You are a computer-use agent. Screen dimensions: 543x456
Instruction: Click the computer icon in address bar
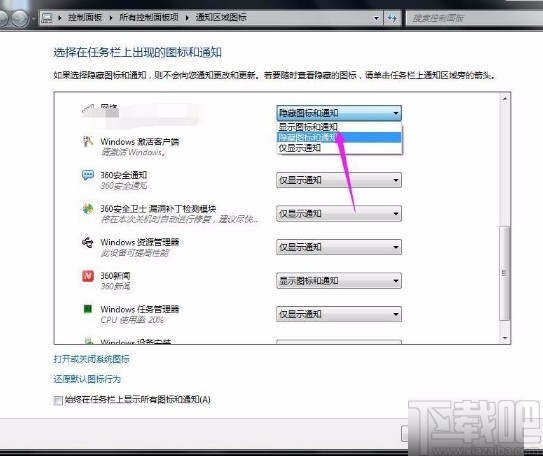pyautogui.click(x=47, y=17)
